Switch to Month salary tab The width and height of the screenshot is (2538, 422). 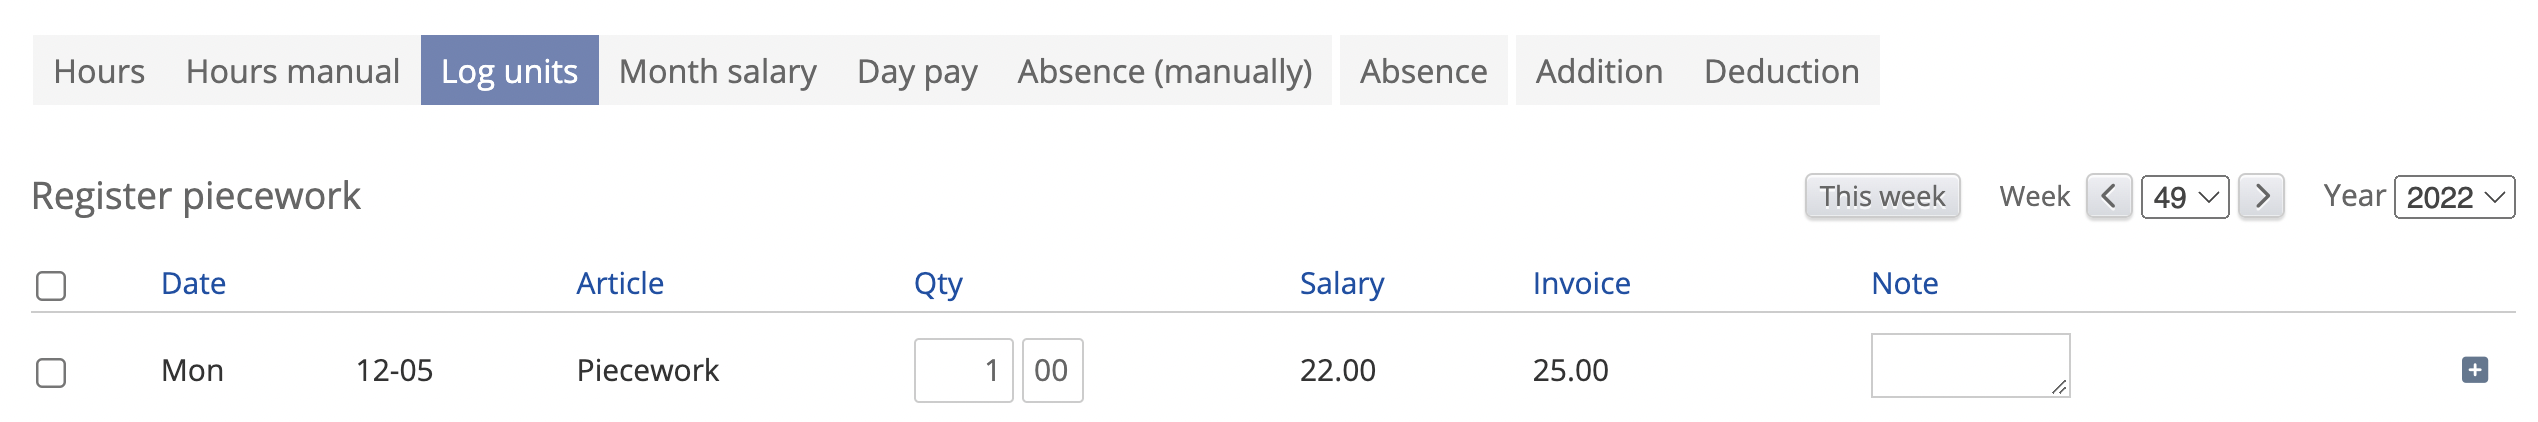(717, 71)
